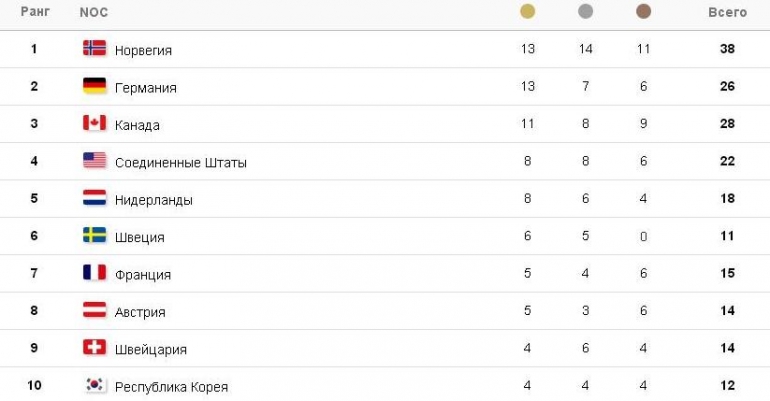Screen dimensions: 770x401
Task: Click the Republic of Korea flag icon
Action: point(94,384)
